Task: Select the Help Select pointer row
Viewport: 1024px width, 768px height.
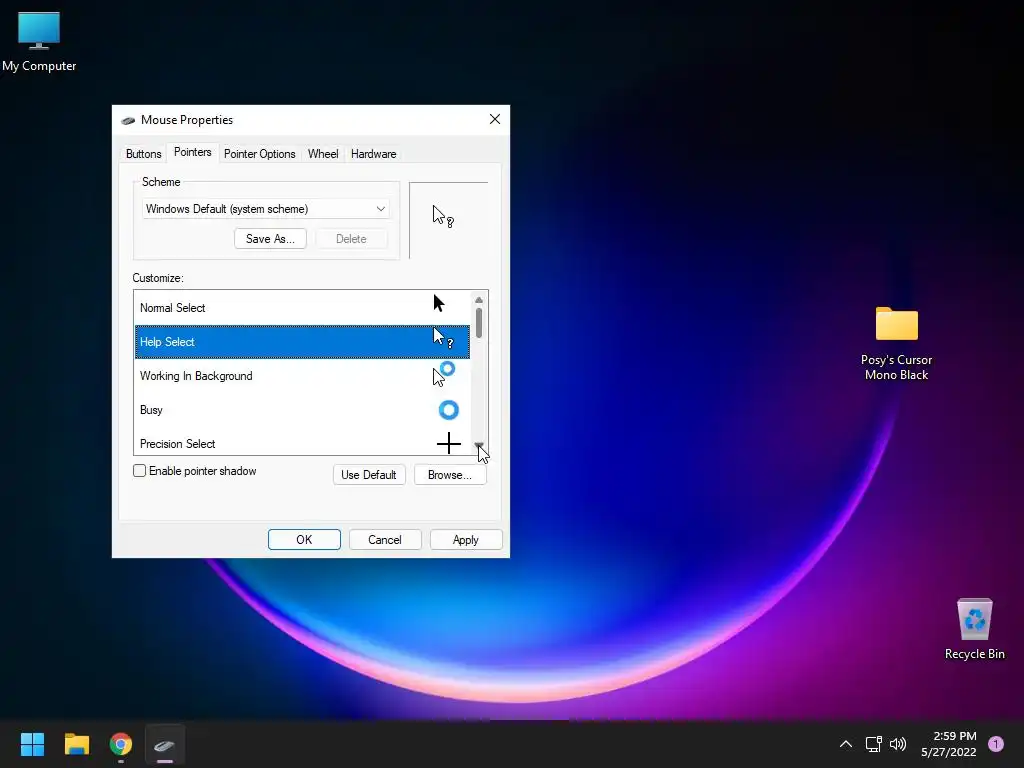Action: 302,342
